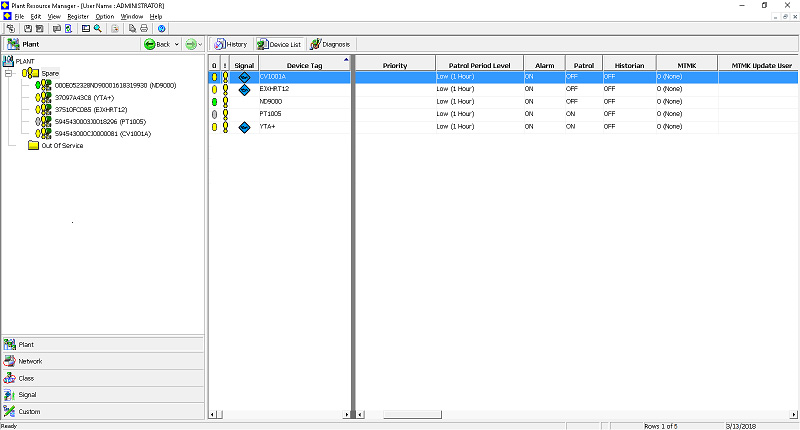This screenshot has width=800, height=430.
Task: Sort by Patrol Period Level column header
Action: 473,65
